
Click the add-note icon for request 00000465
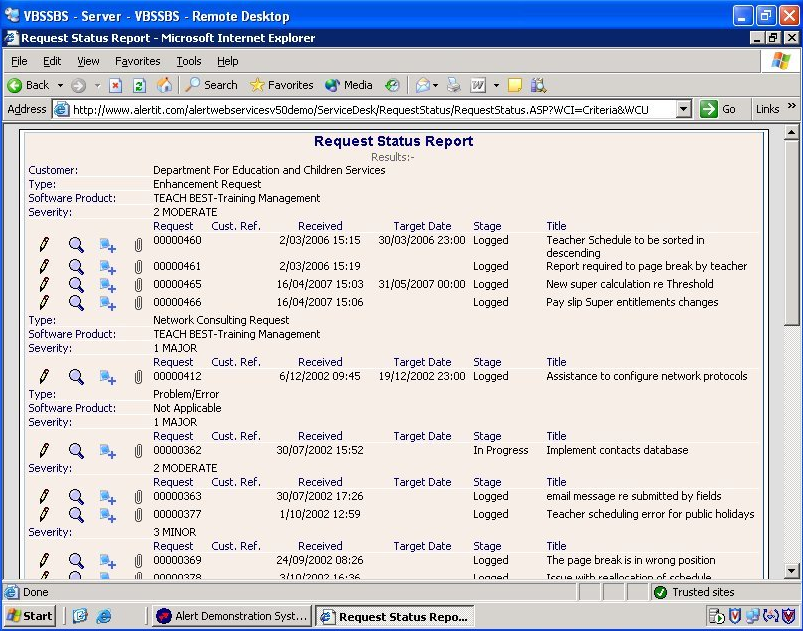pyautogui.click(x=108, y=285)
